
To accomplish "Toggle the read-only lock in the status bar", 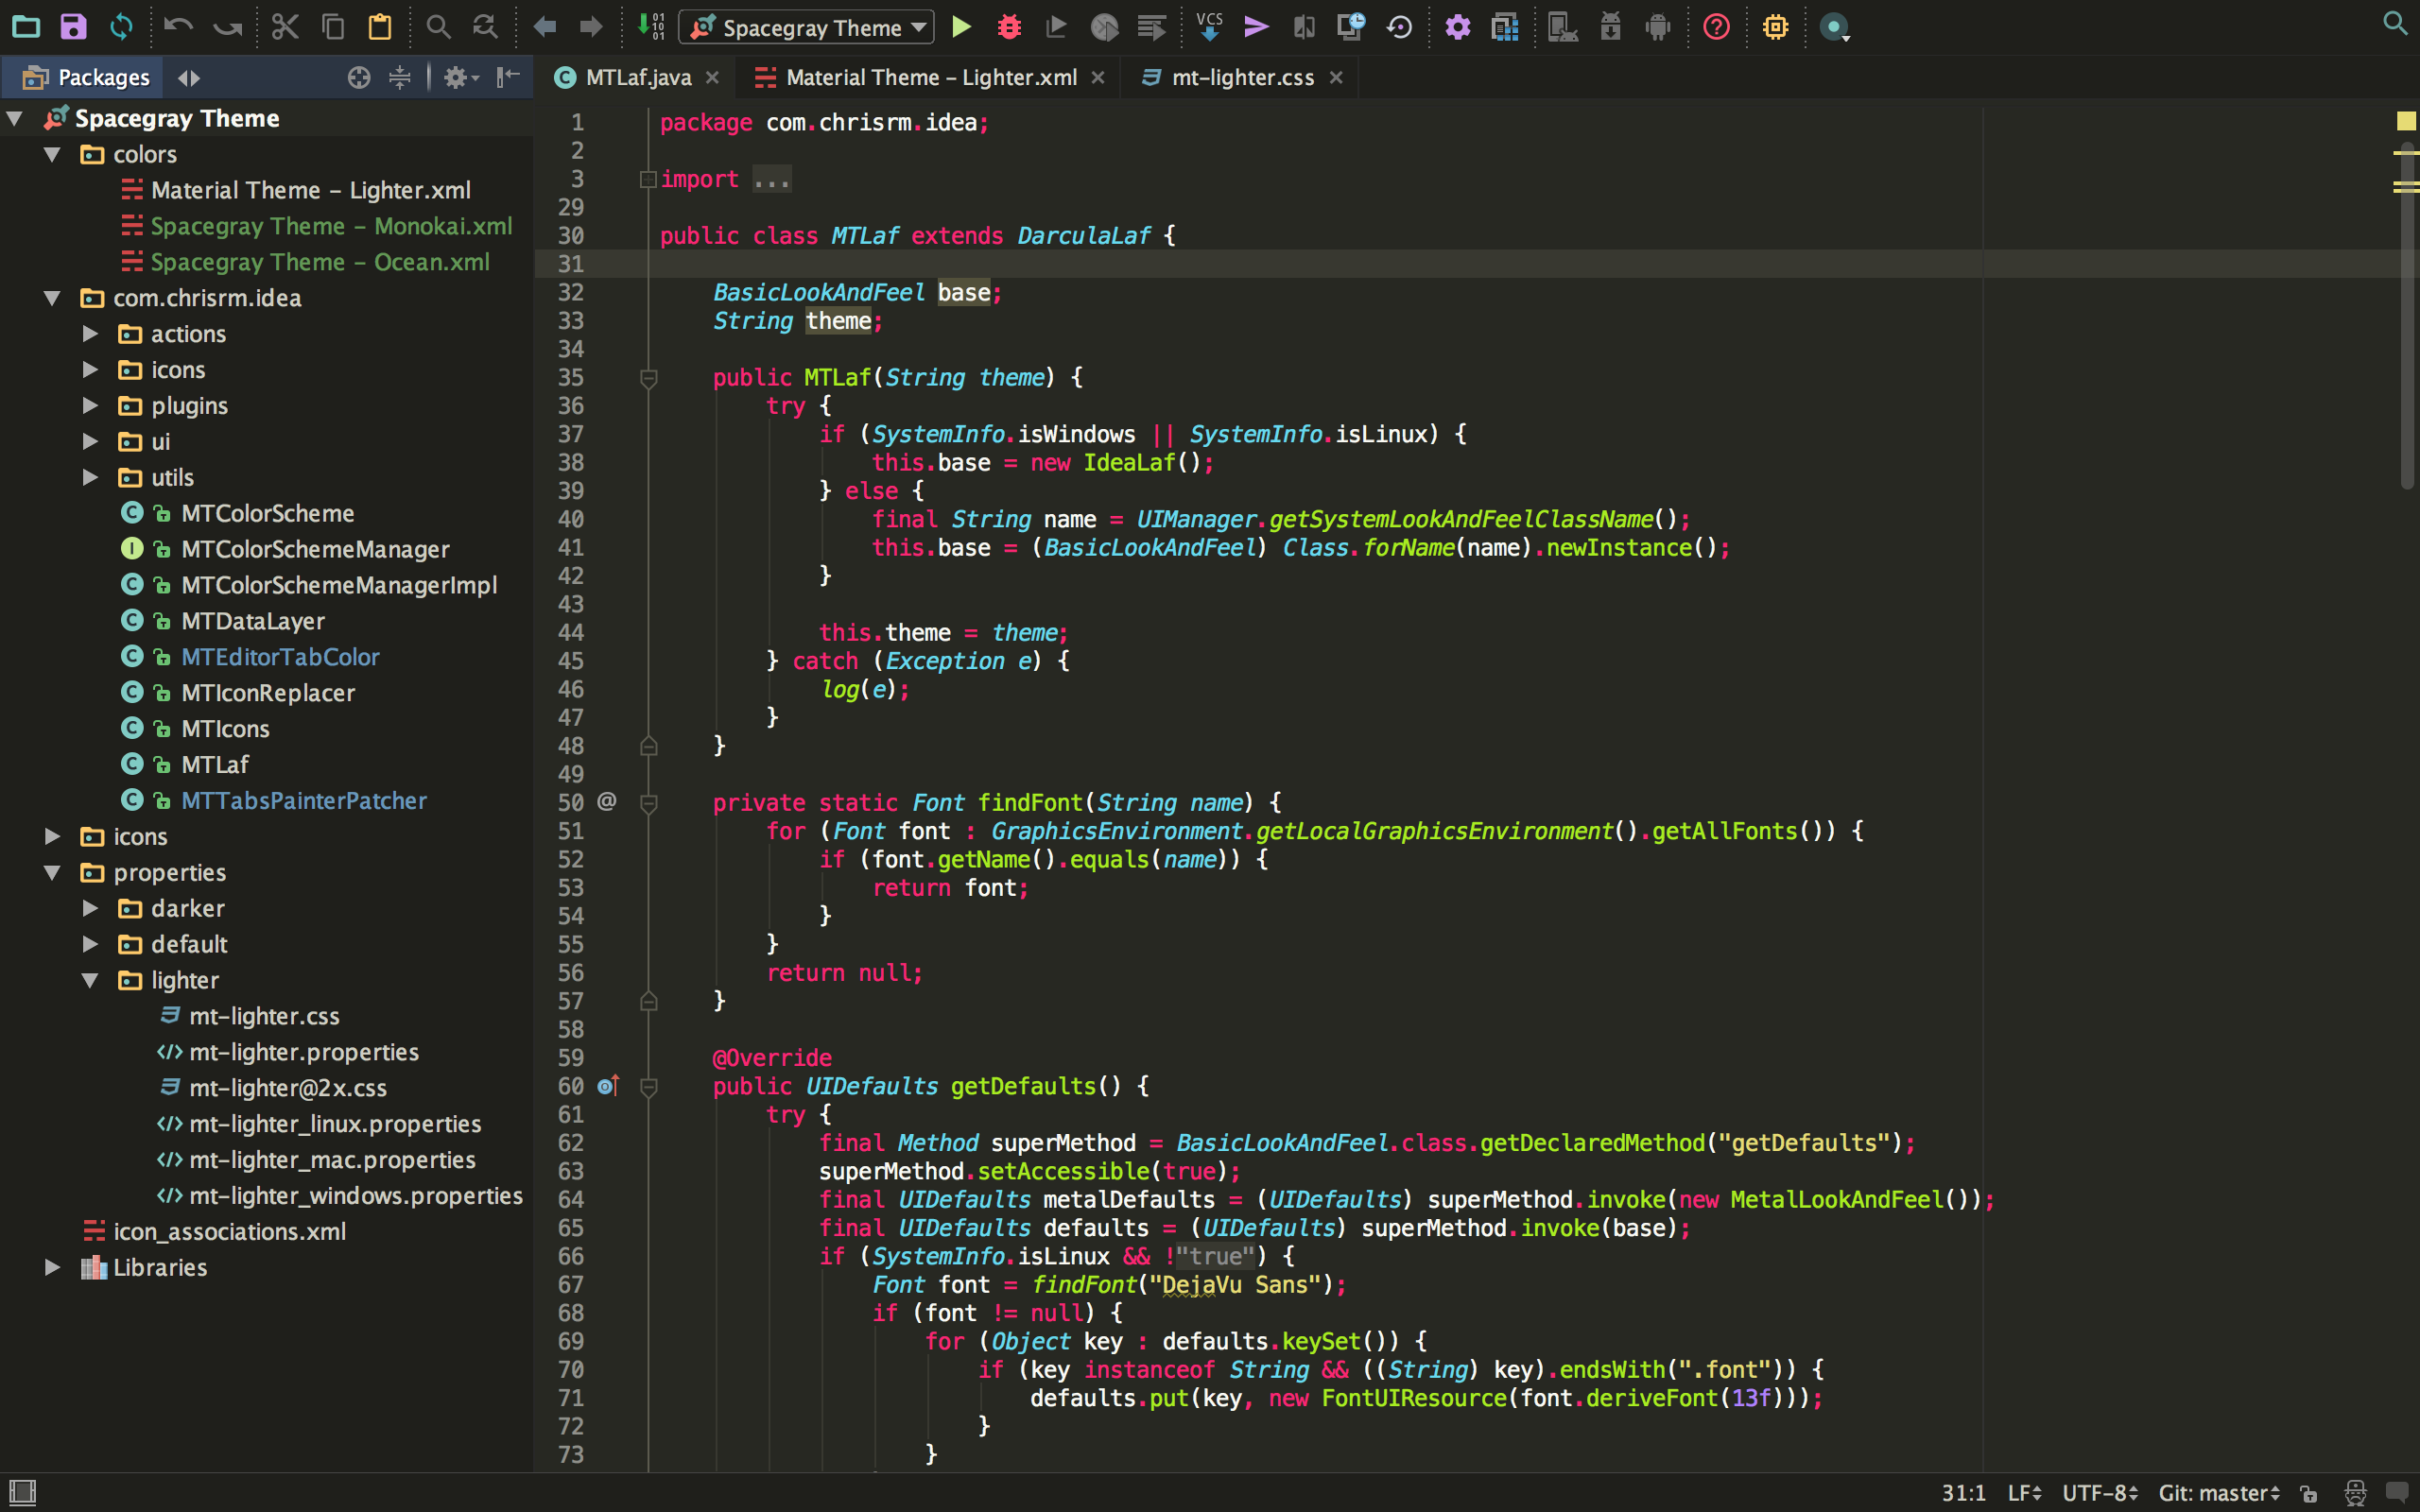I will click(x=2308, y=1493).
